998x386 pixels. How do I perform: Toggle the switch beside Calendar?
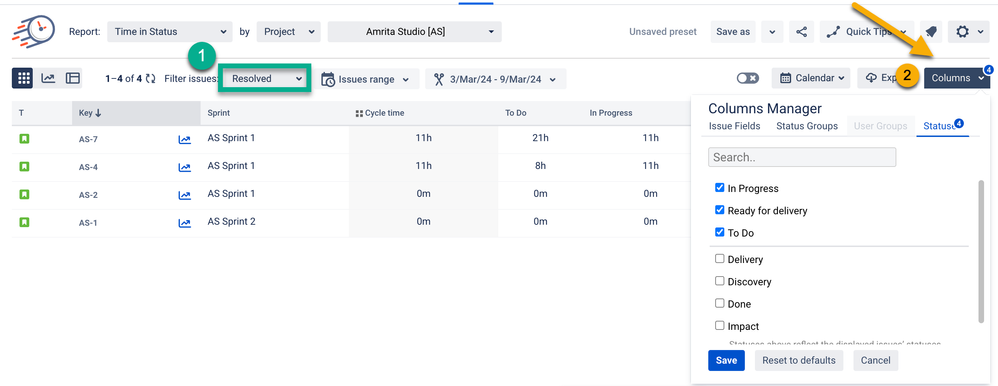pos(748,78)
